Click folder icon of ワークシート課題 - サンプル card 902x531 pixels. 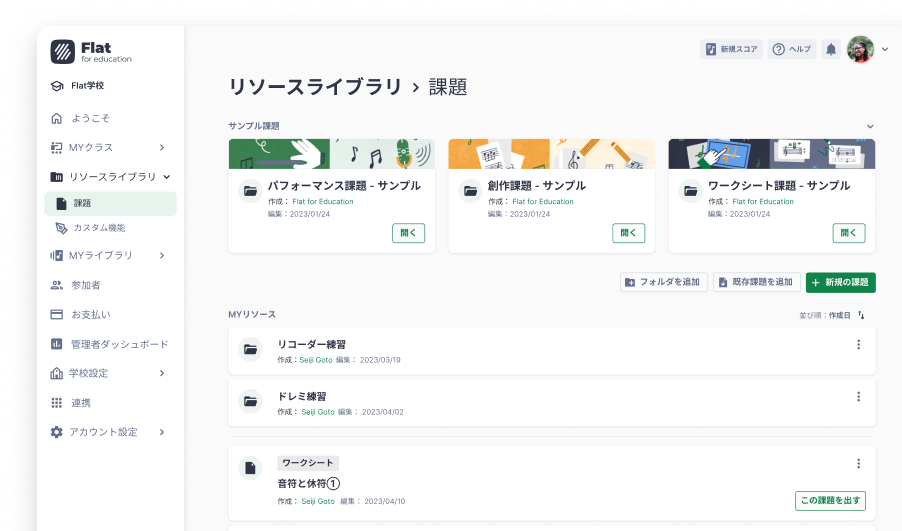[690, 191]
